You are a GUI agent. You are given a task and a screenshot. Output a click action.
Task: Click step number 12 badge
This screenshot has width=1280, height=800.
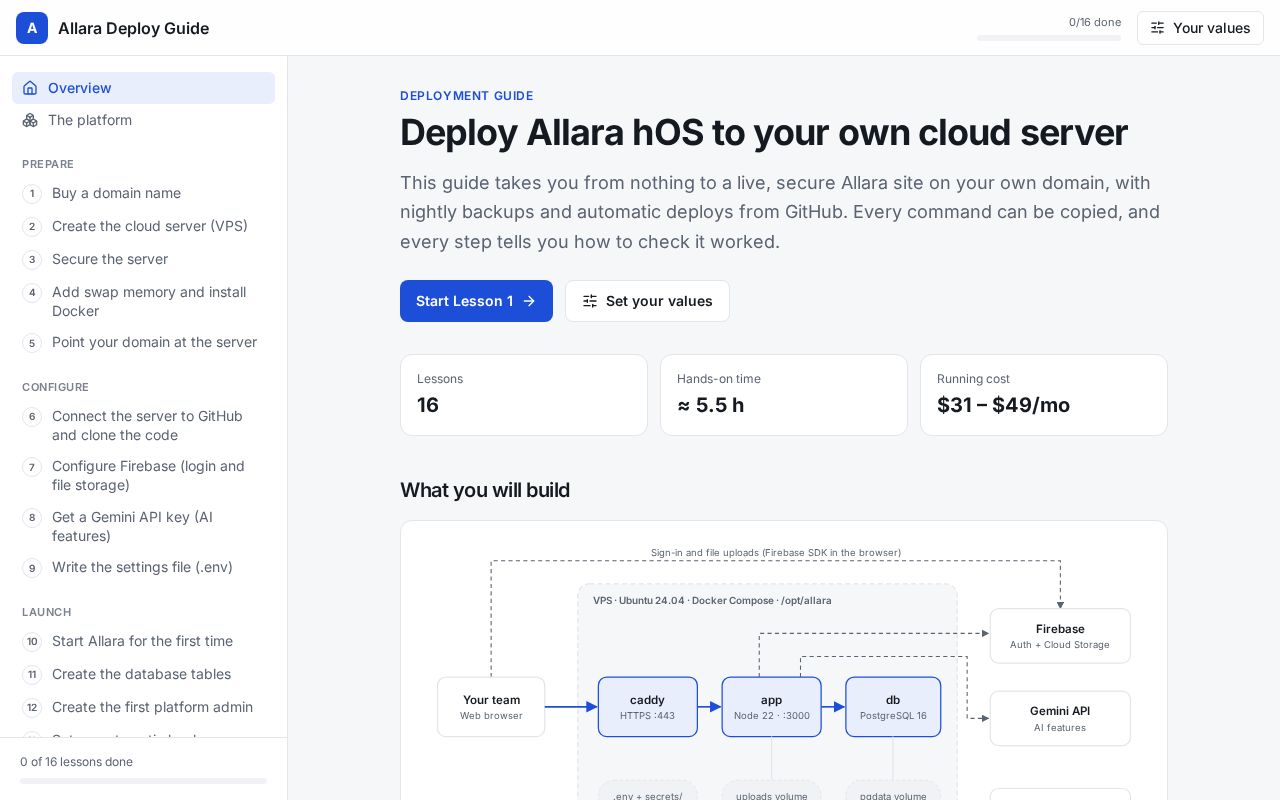tap(32, 707)
